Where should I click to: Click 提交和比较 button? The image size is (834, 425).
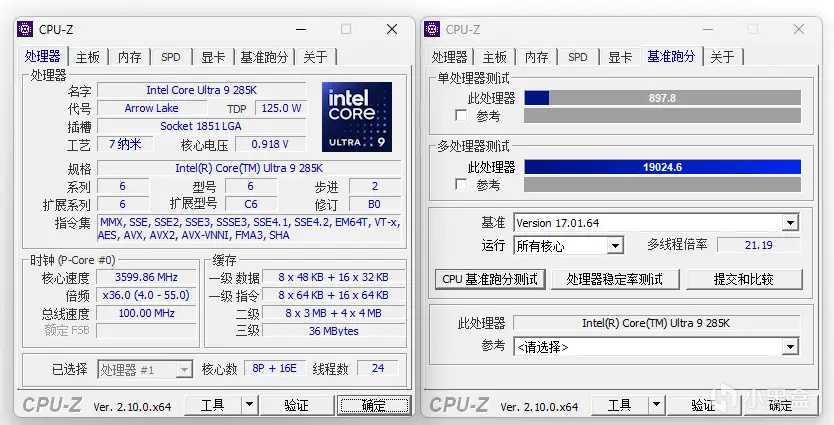tap(744, 279)
